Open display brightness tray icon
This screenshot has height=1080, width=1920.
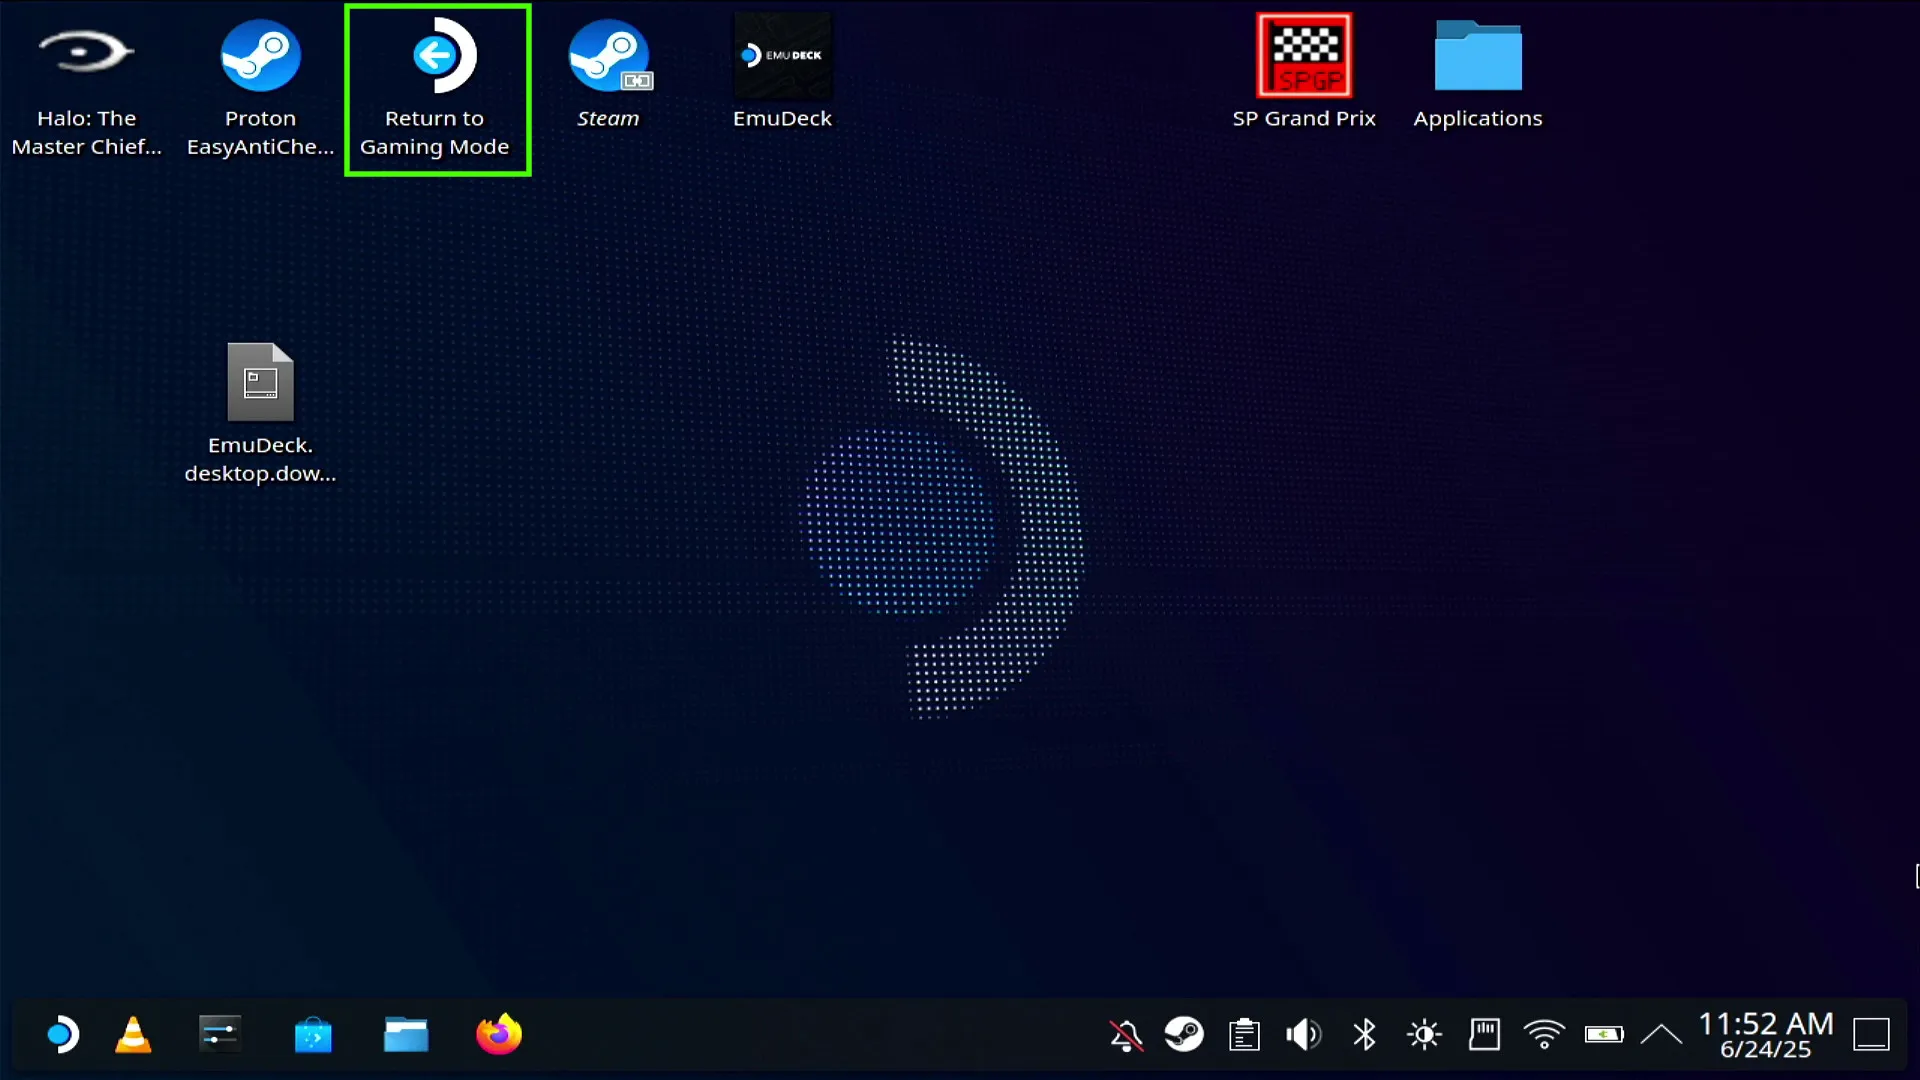click(1424, 1035)
